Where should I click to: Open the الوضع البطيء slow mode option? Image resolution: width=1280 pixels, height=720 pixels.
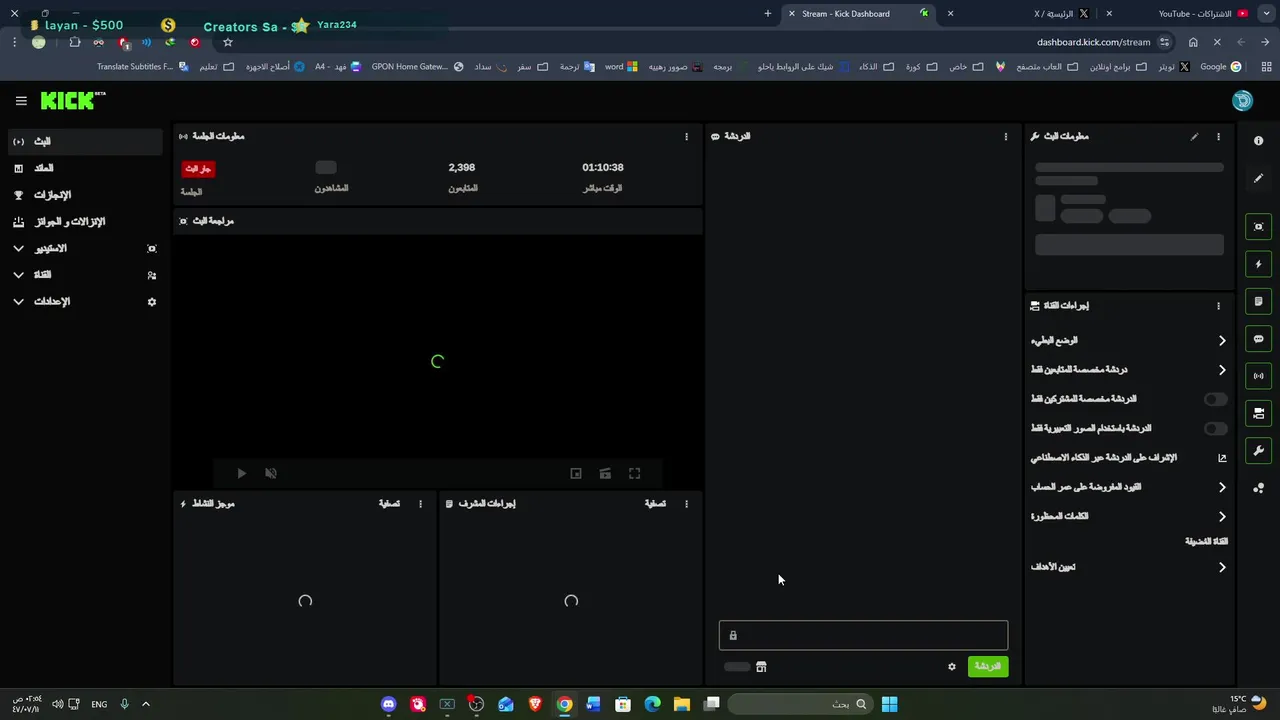tap(1129, 341)
